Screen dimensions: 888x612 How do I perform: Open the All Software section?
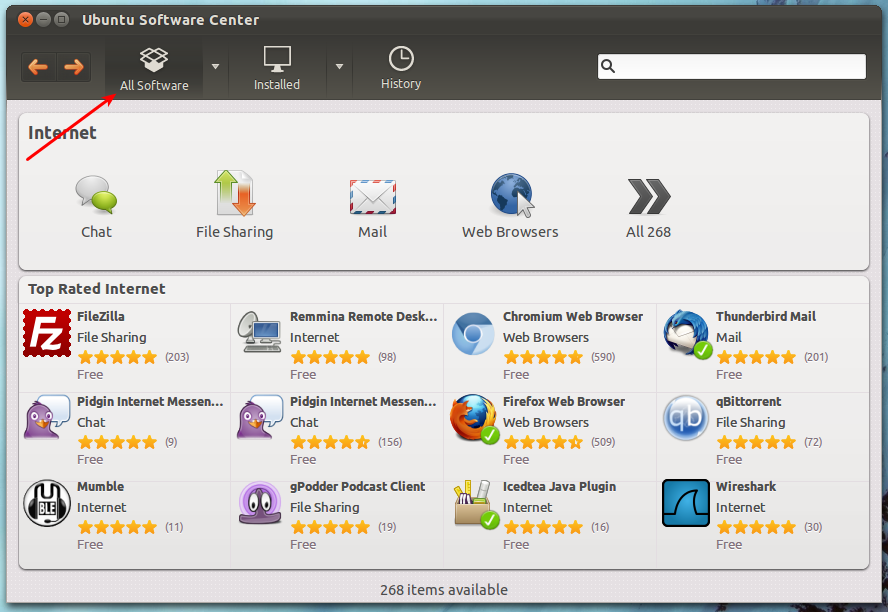154,69
